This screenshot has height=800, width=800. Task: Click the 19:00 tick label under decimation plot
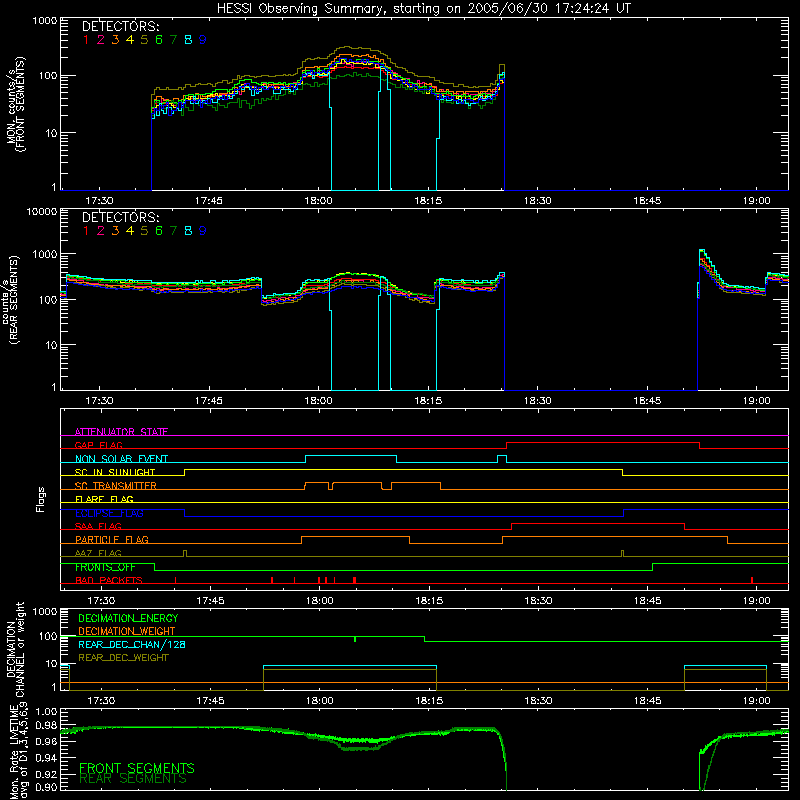click(757, 701)
